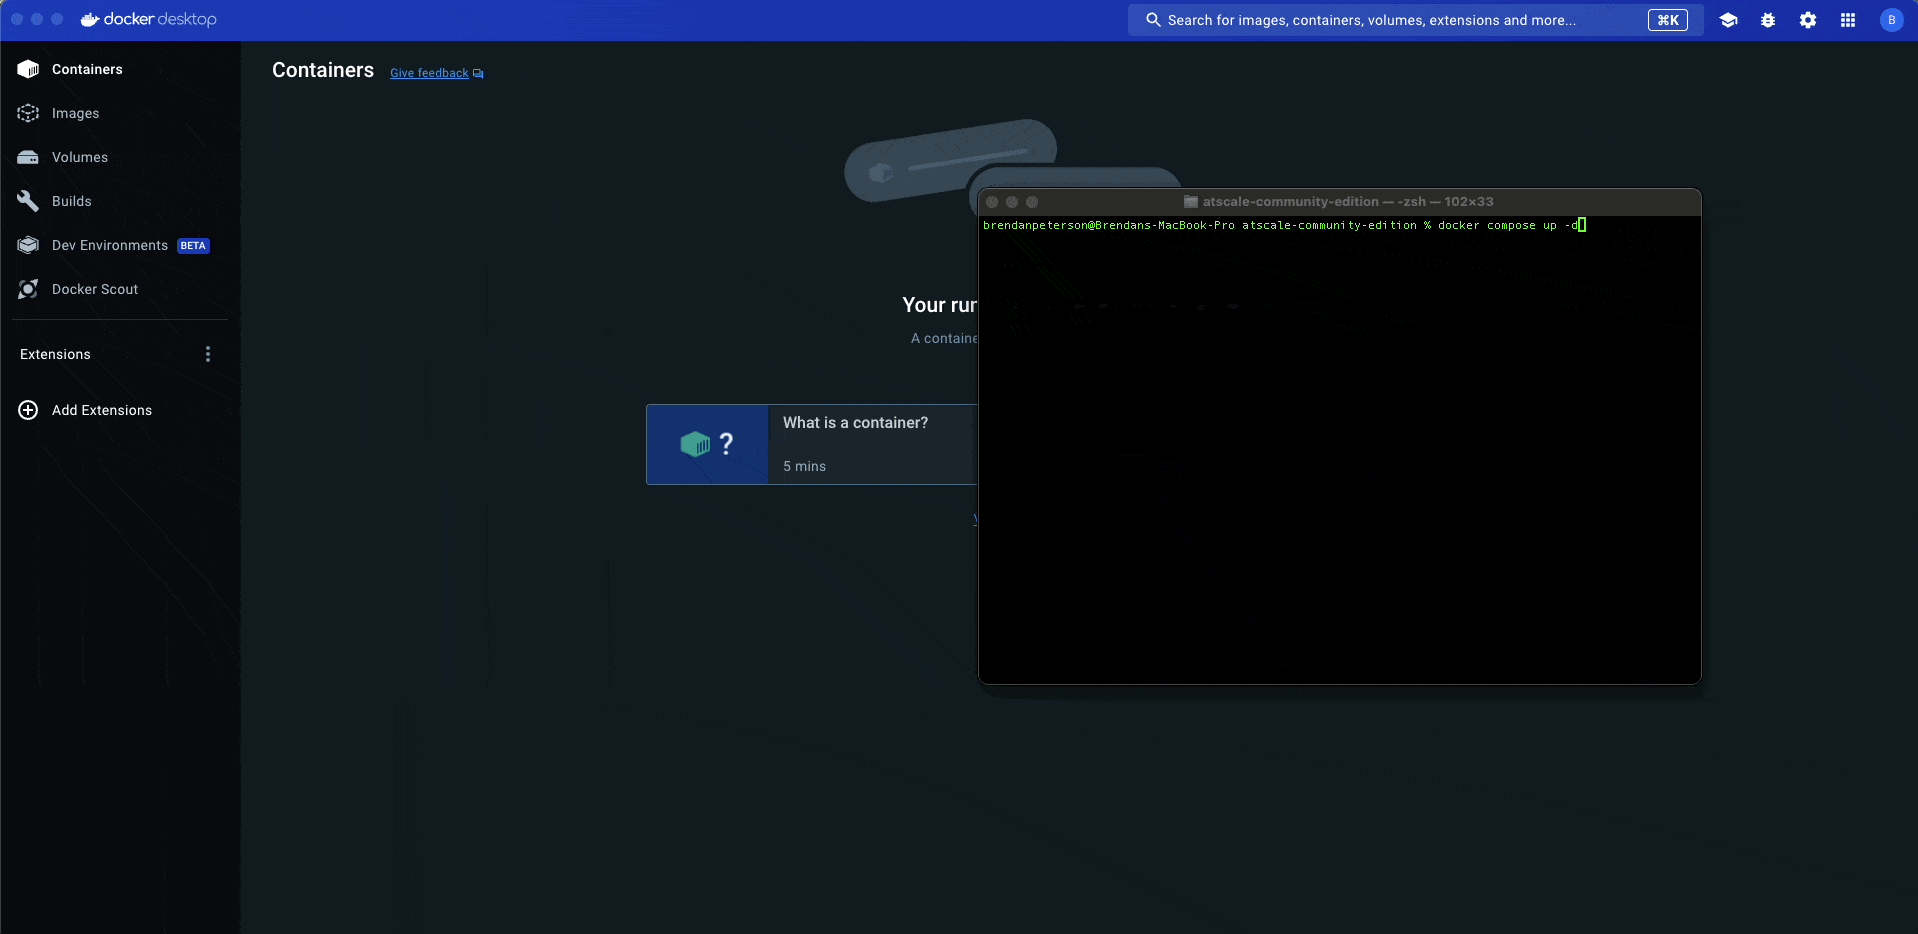Select the Dev Environments menu label
1918x934 pixels.
pyautogui.click(x=110, y=245)
